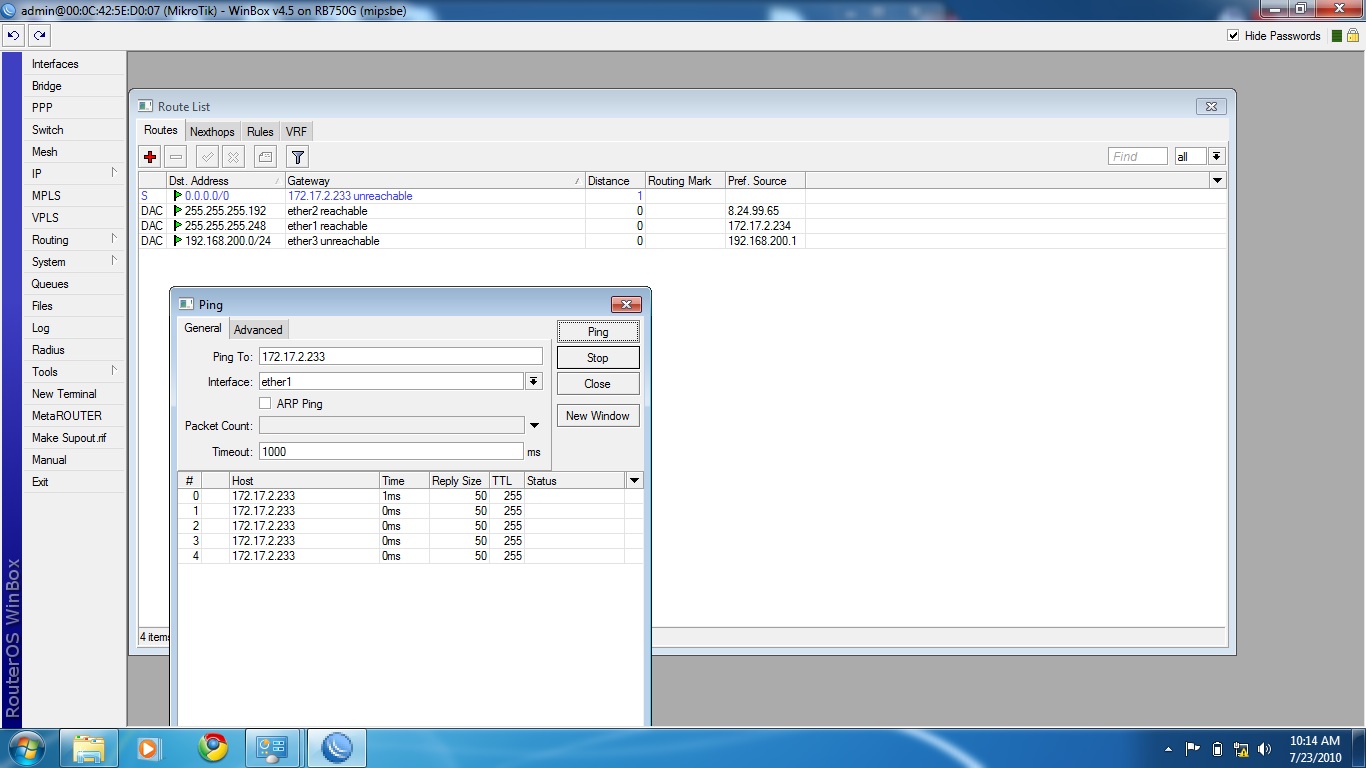Click the Ping To address field
This screenshot has height=768, width=1366.
(x=400, y=356)
